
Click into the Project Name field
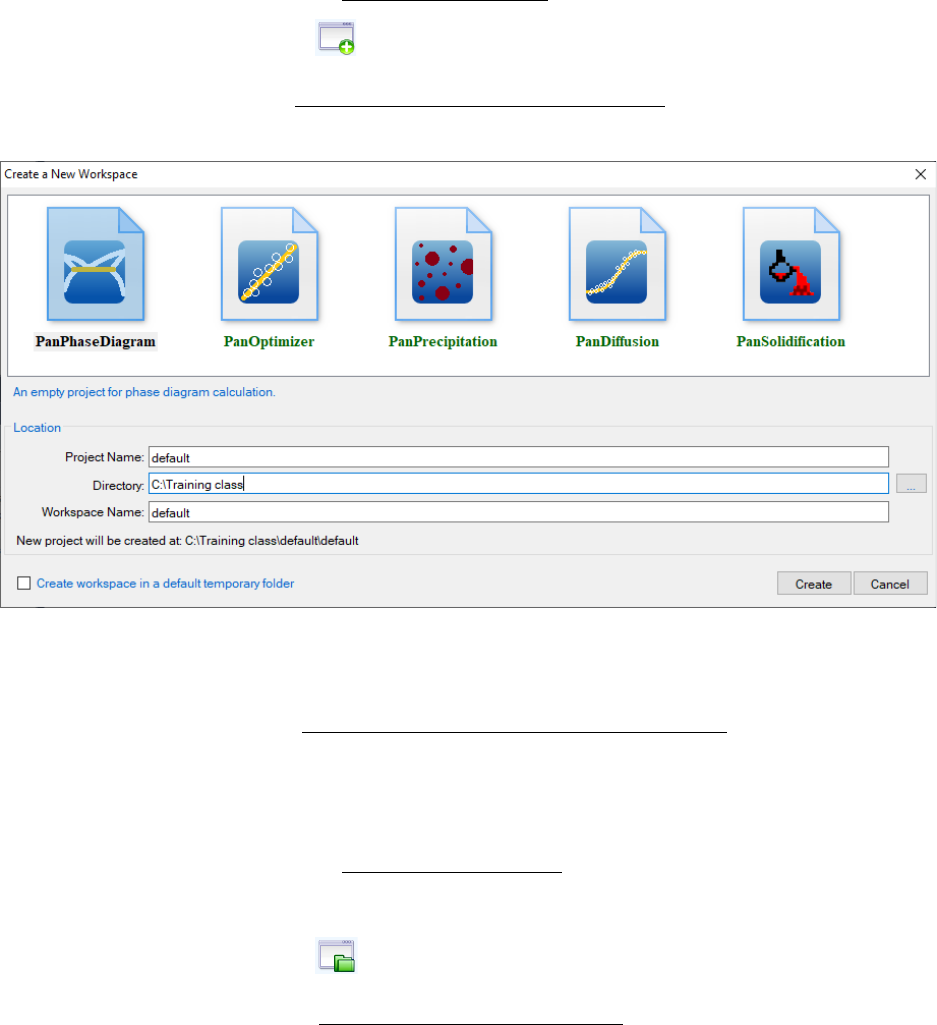519,457
